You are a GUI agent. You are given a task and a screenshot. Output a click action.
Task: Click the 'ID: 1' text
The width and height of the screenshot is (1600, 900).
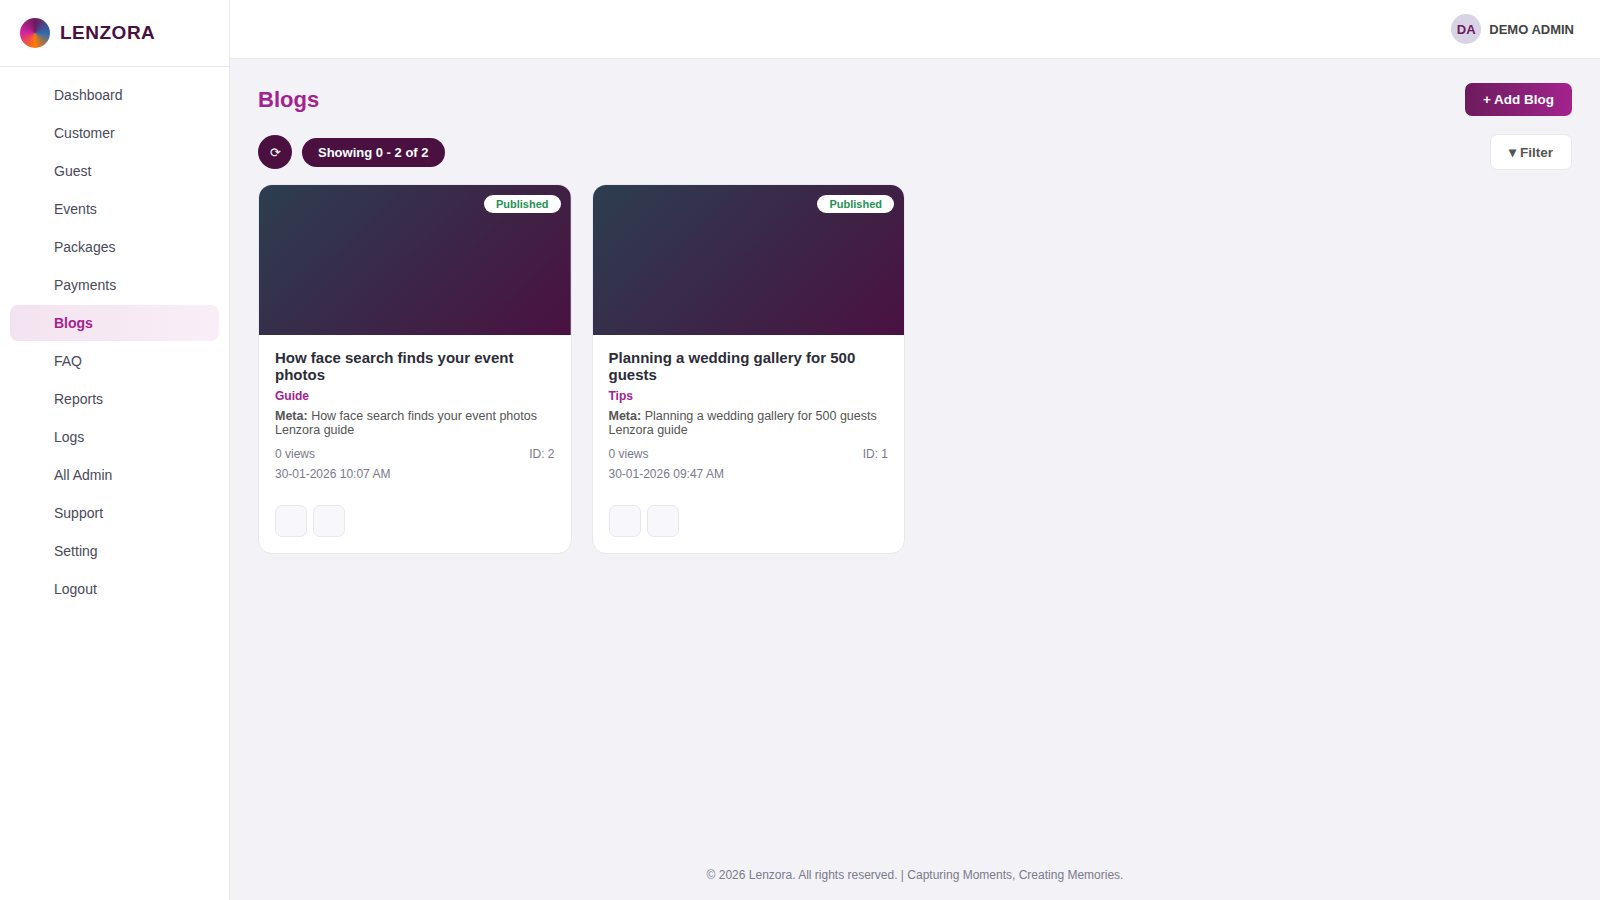click(875, 454)
